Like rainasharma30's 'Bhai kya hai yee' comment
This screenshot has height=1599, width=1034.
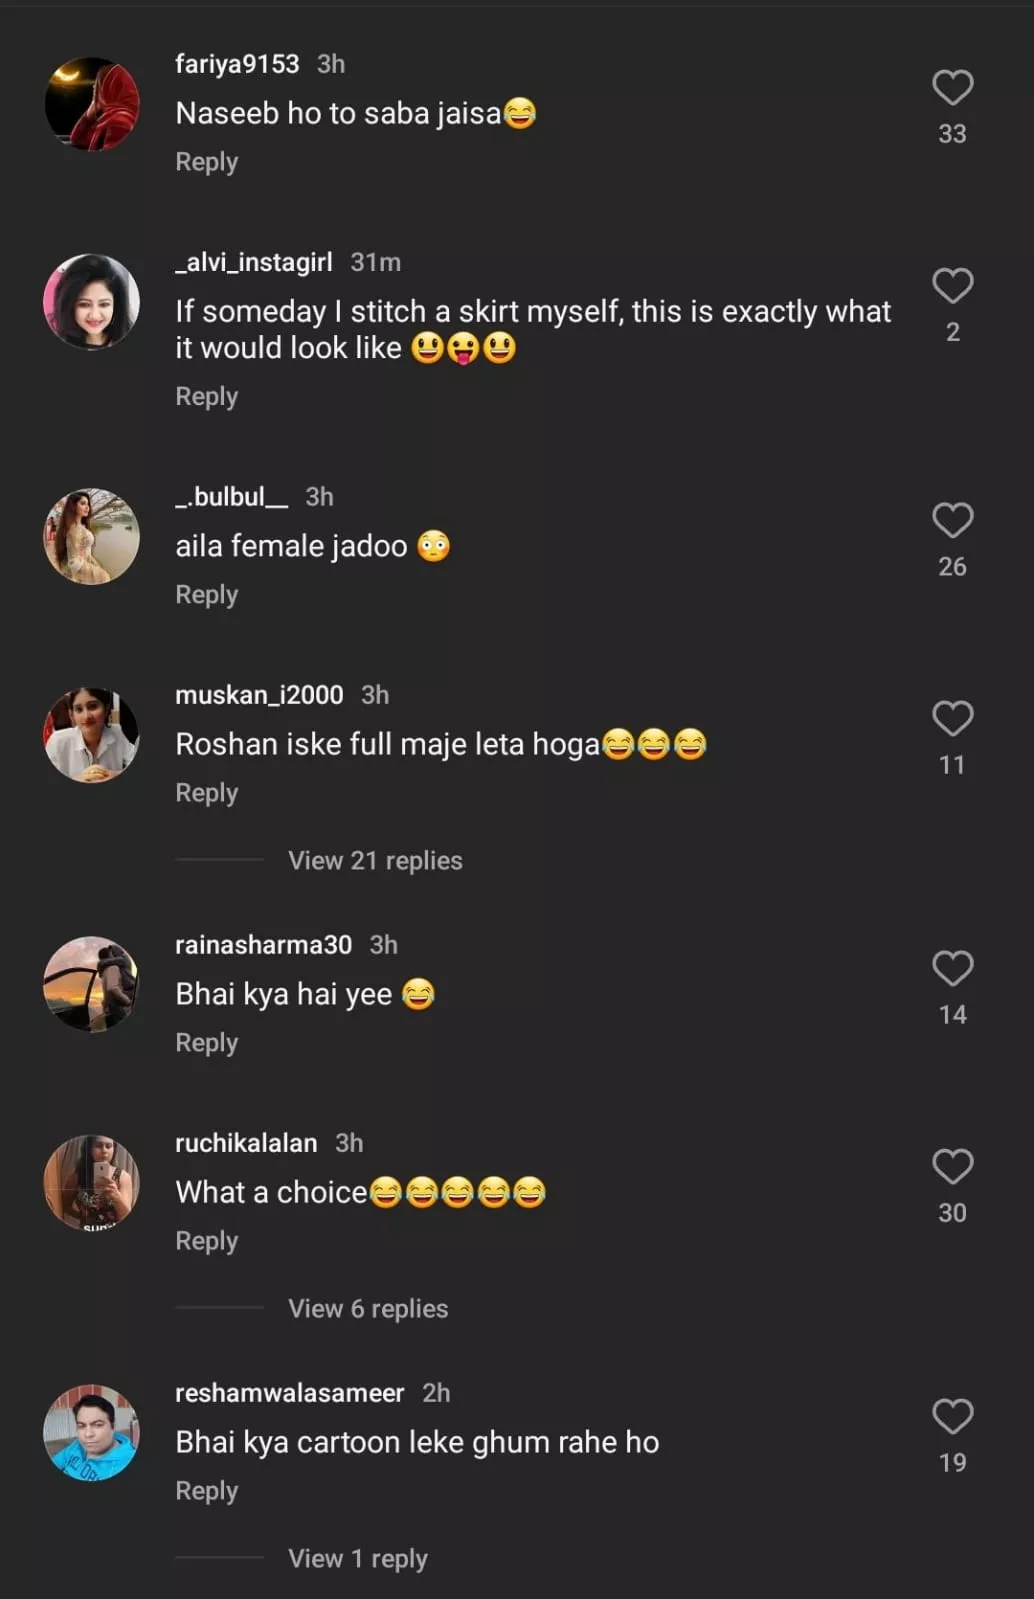click(x=952, y=968)
